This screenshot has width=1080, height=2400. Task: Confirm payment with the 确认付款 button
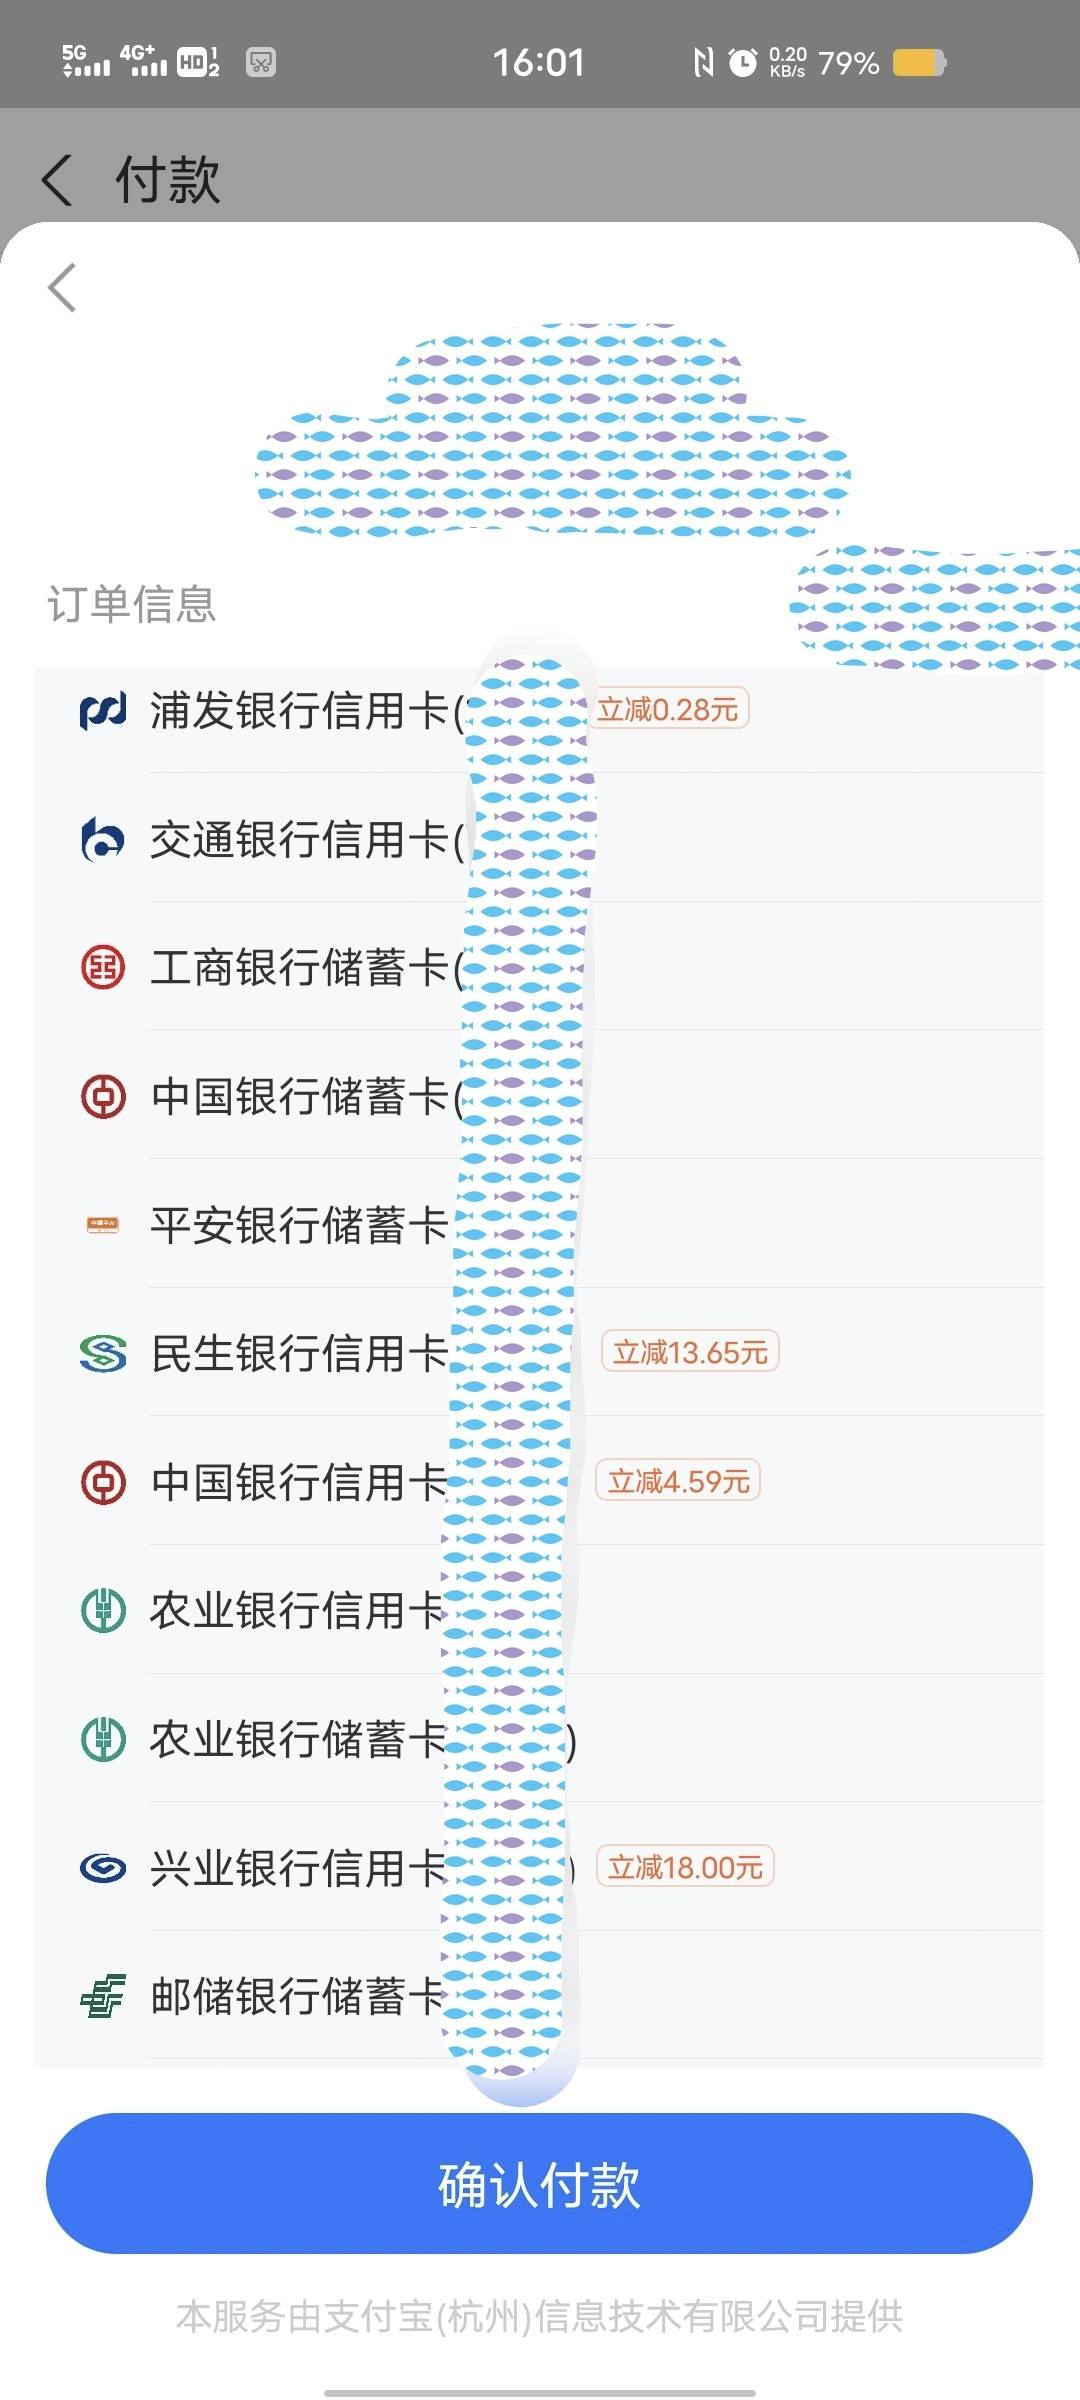[x=539, y=2183]
